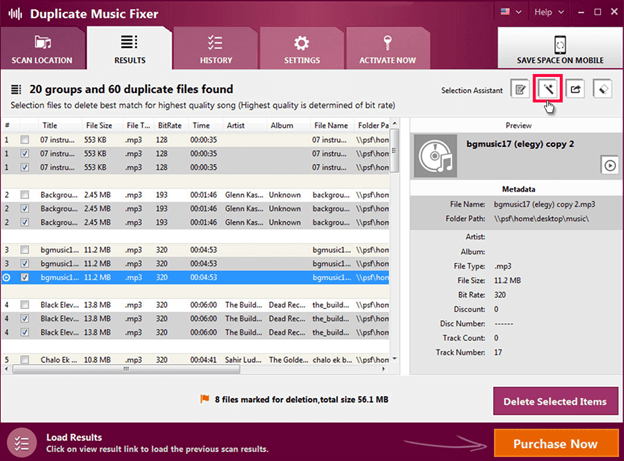Uncheck second 07 instru... file in group 1

(25, 153)
